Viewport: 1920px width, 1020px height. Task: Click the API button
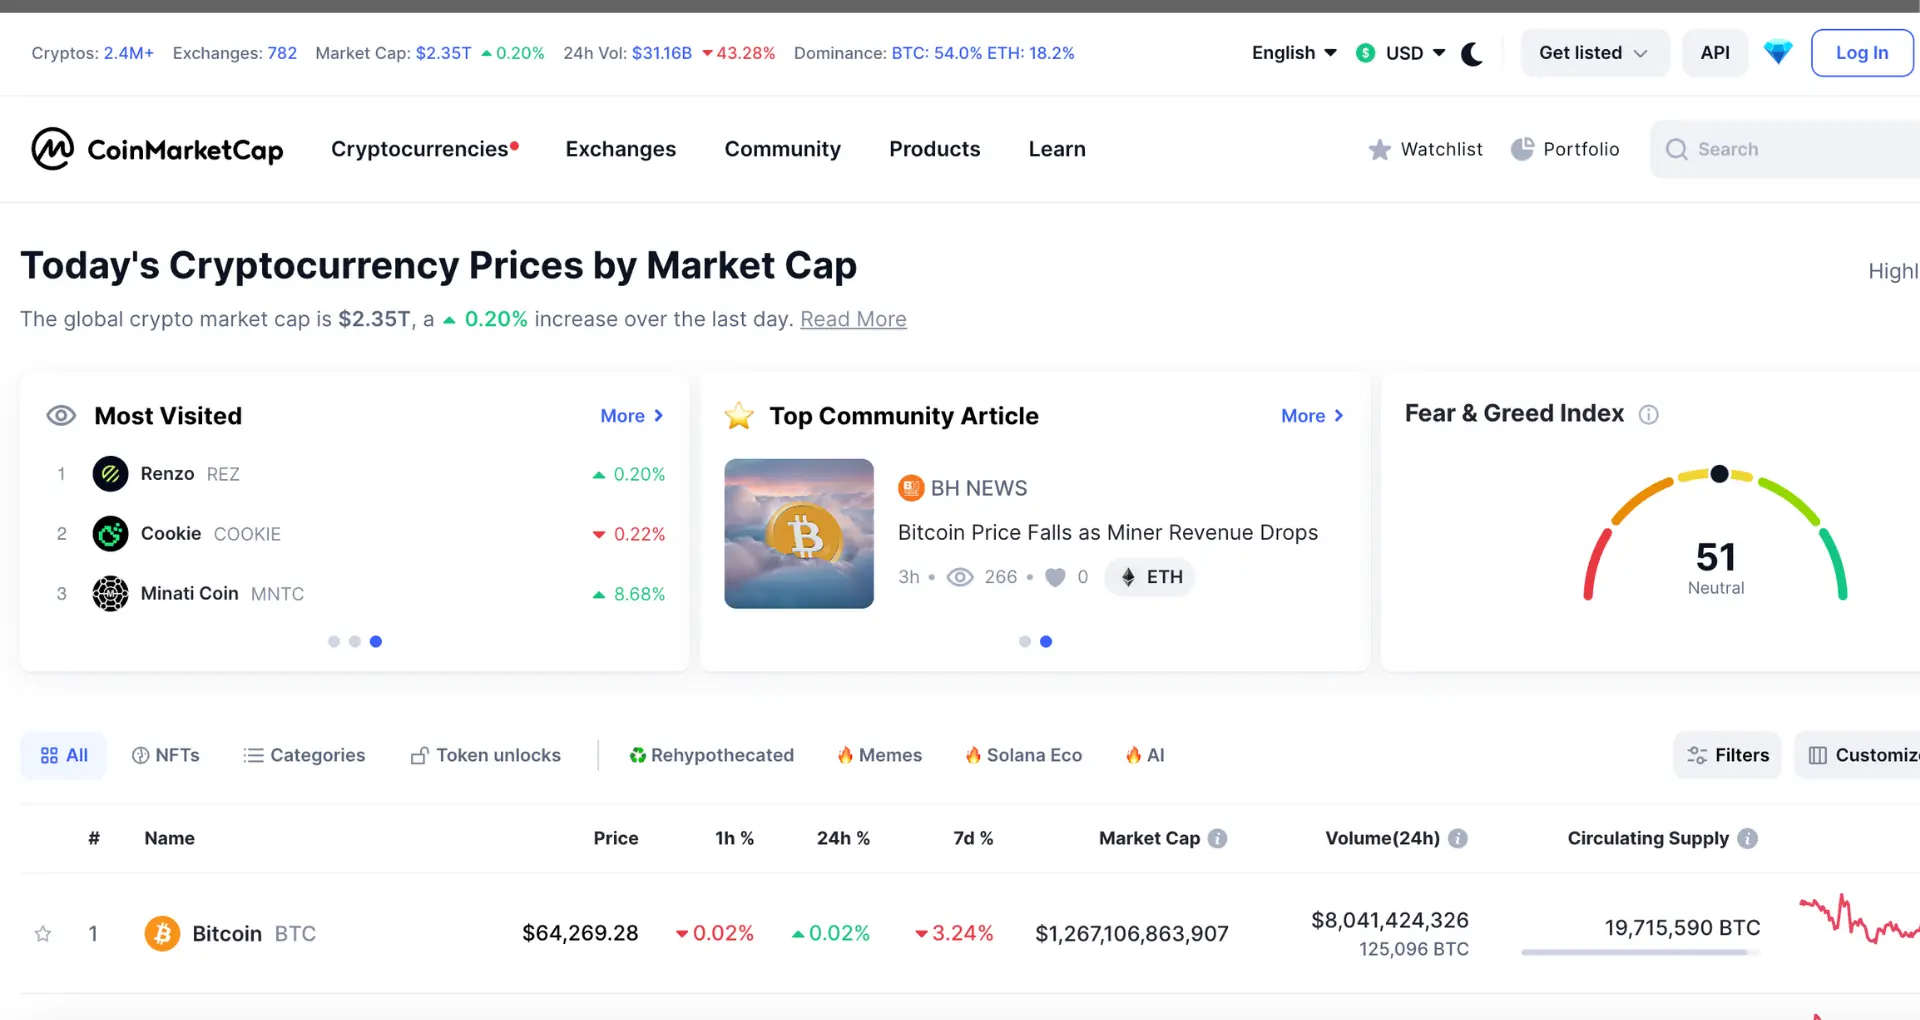pyautogui.click(x=1714, y=53)
